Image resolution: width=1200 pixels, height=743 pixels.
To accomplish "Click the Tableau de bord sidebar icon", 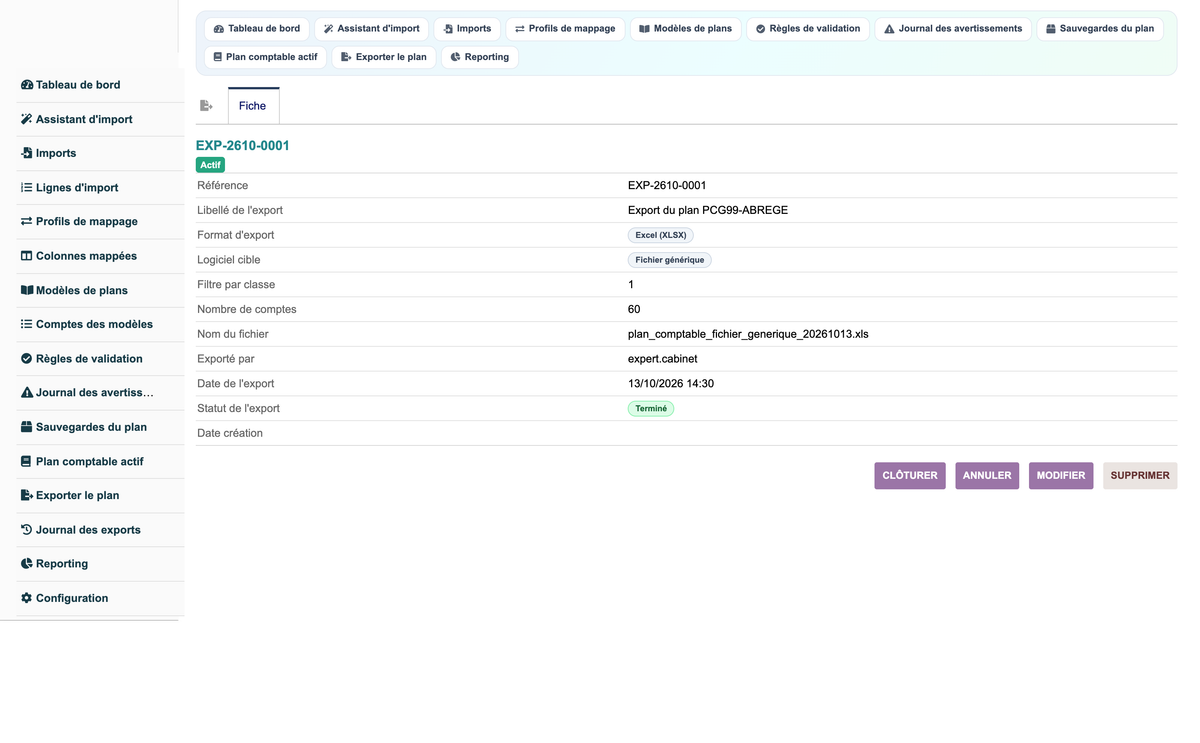I will pyautogui.click(x=27, y=85).
